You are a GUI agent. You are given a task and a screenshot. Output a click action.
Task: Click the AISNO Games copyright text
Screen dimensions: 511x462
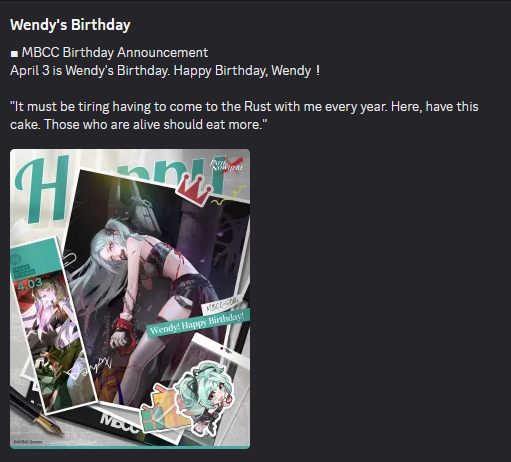click(28, 442)
